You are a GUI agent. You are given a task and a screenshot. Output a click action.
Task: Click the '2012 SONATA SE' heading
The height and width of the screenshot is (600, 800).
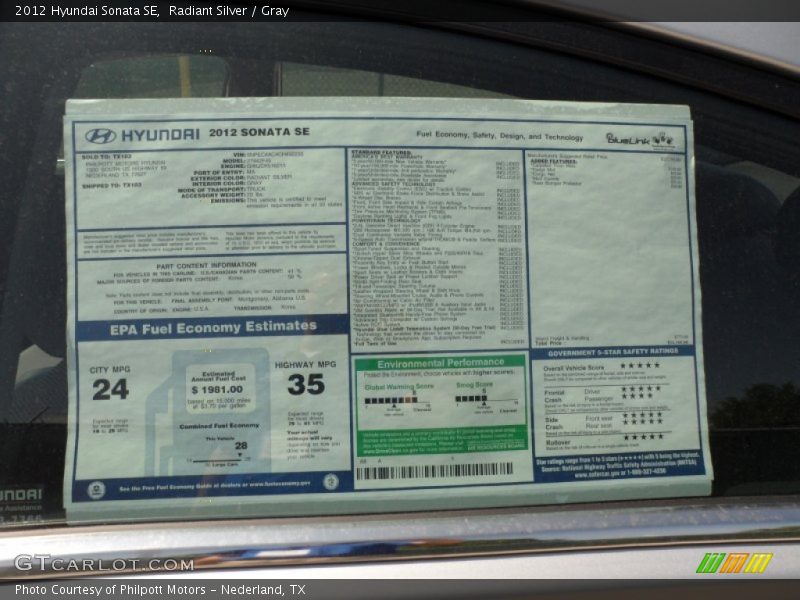259,132
